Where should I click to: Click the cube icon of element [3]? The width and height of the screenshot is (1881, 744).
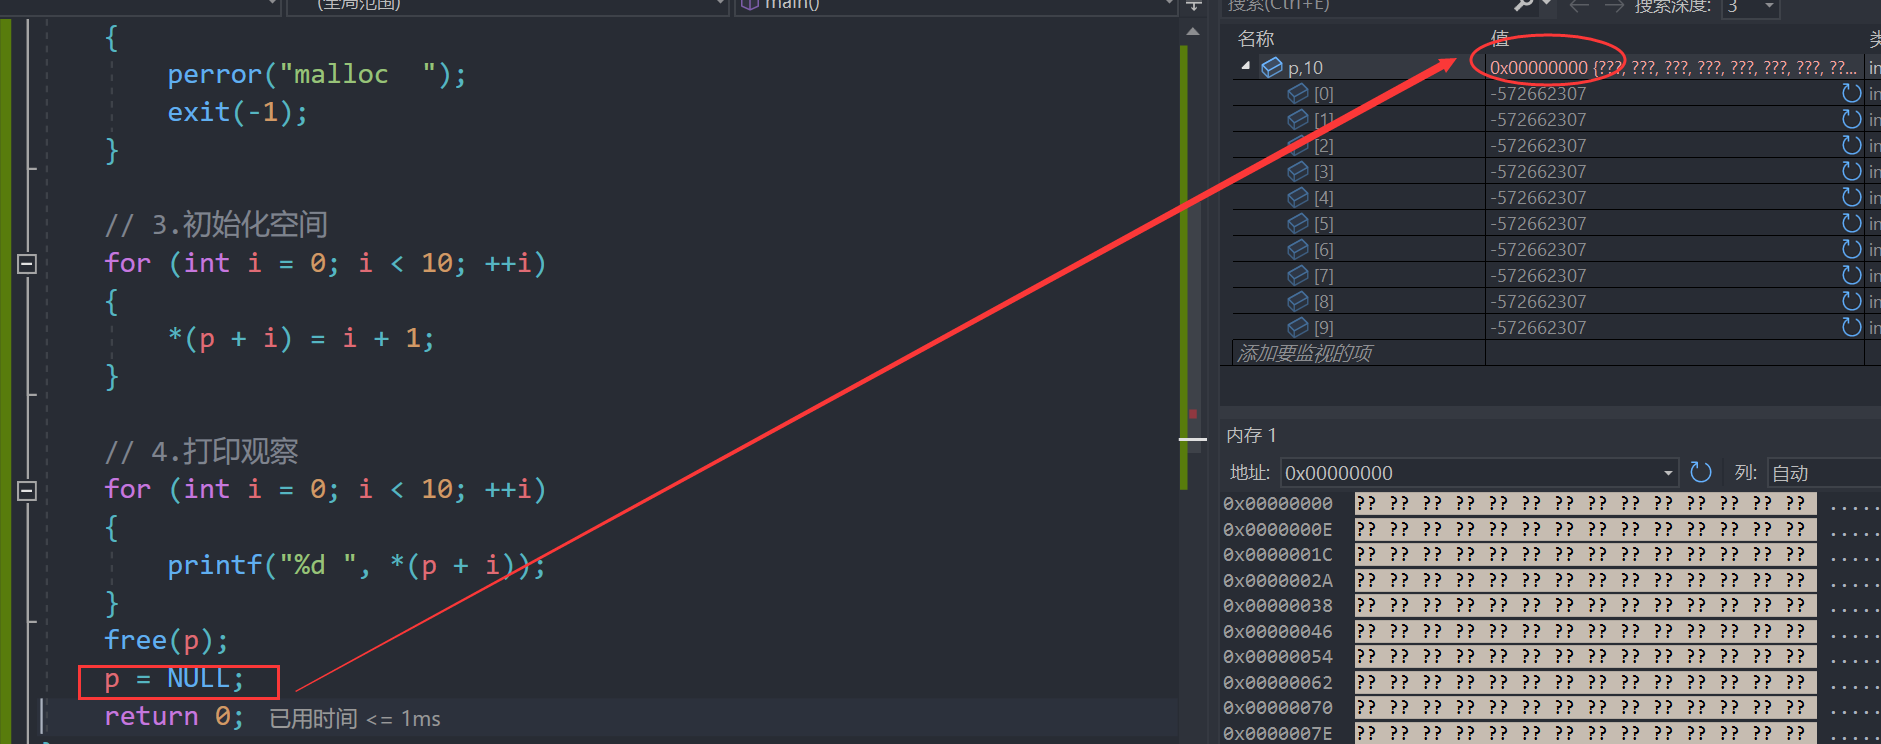(x=1297, y=171)
